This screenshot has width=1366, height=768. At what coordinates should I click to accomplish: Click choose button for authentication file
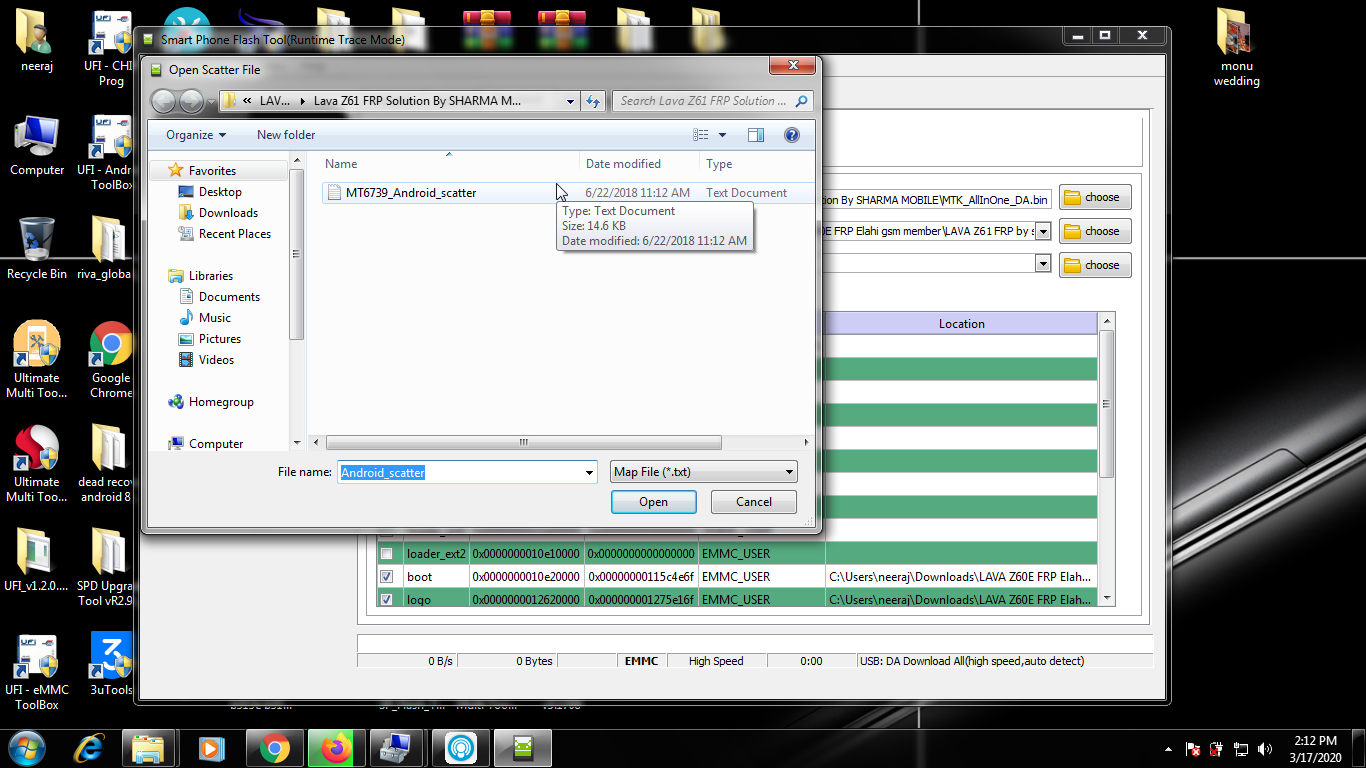1095,265
